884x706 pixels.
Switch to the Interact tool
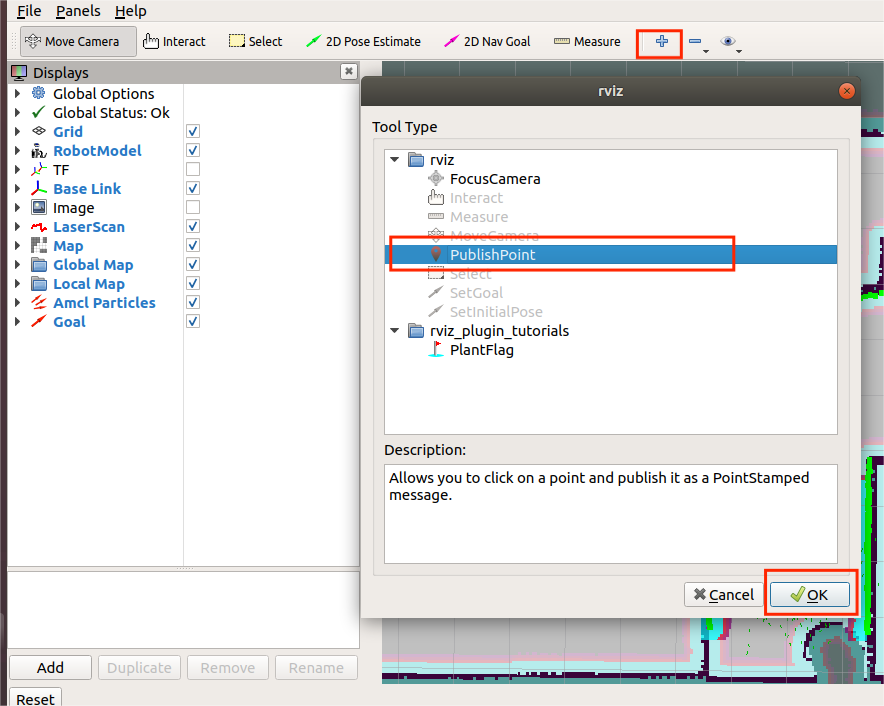click(x=174, y=42)
